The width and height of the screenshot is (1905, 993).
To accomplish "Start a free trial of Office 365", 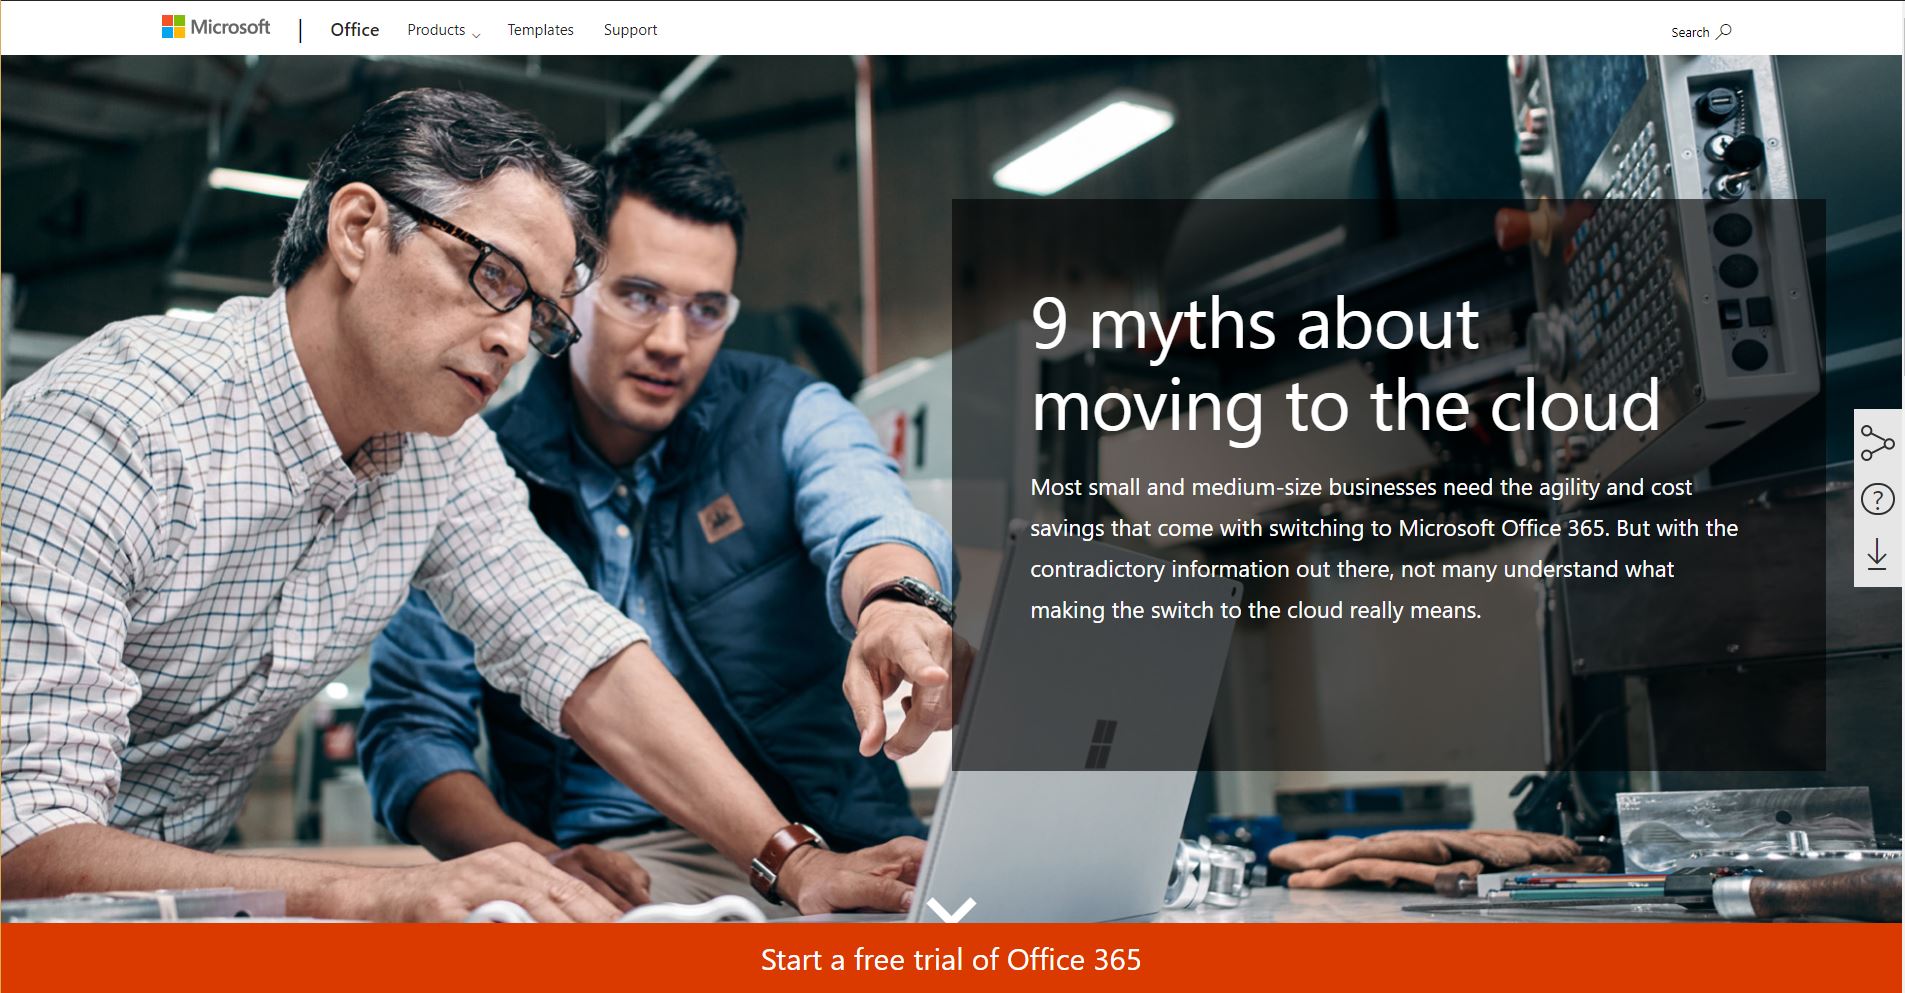I will [x=951, y=959].
